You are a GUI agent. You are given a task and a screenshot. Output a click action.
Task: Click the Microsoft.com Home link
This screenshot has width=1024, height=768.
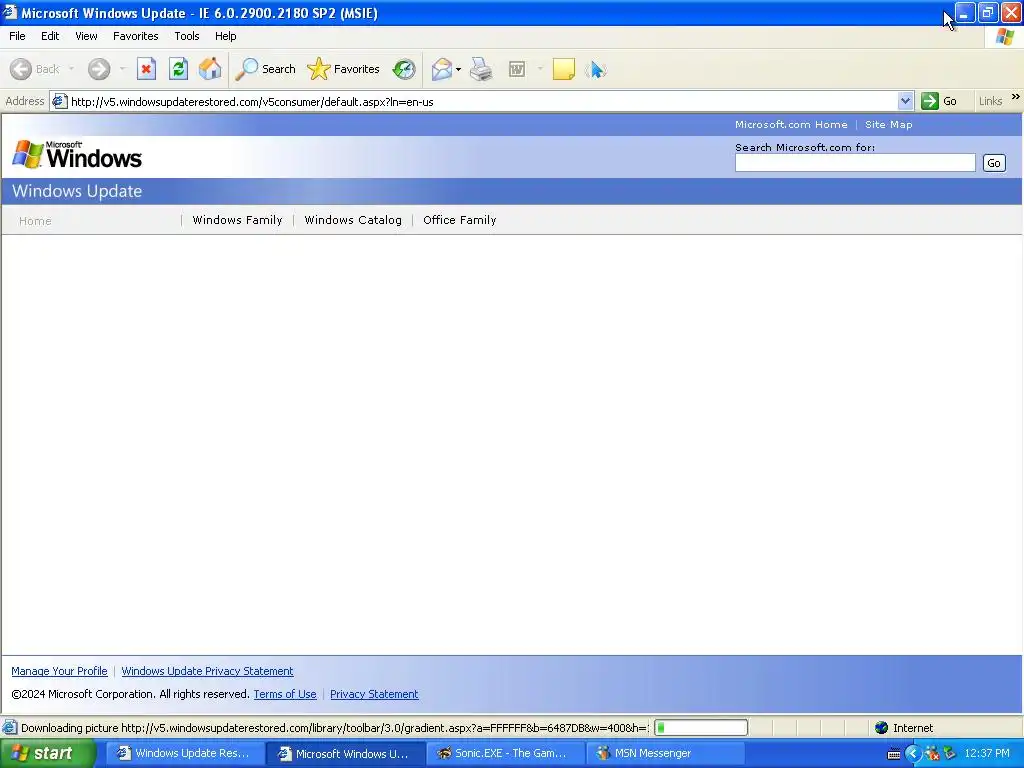click(791, 124)
